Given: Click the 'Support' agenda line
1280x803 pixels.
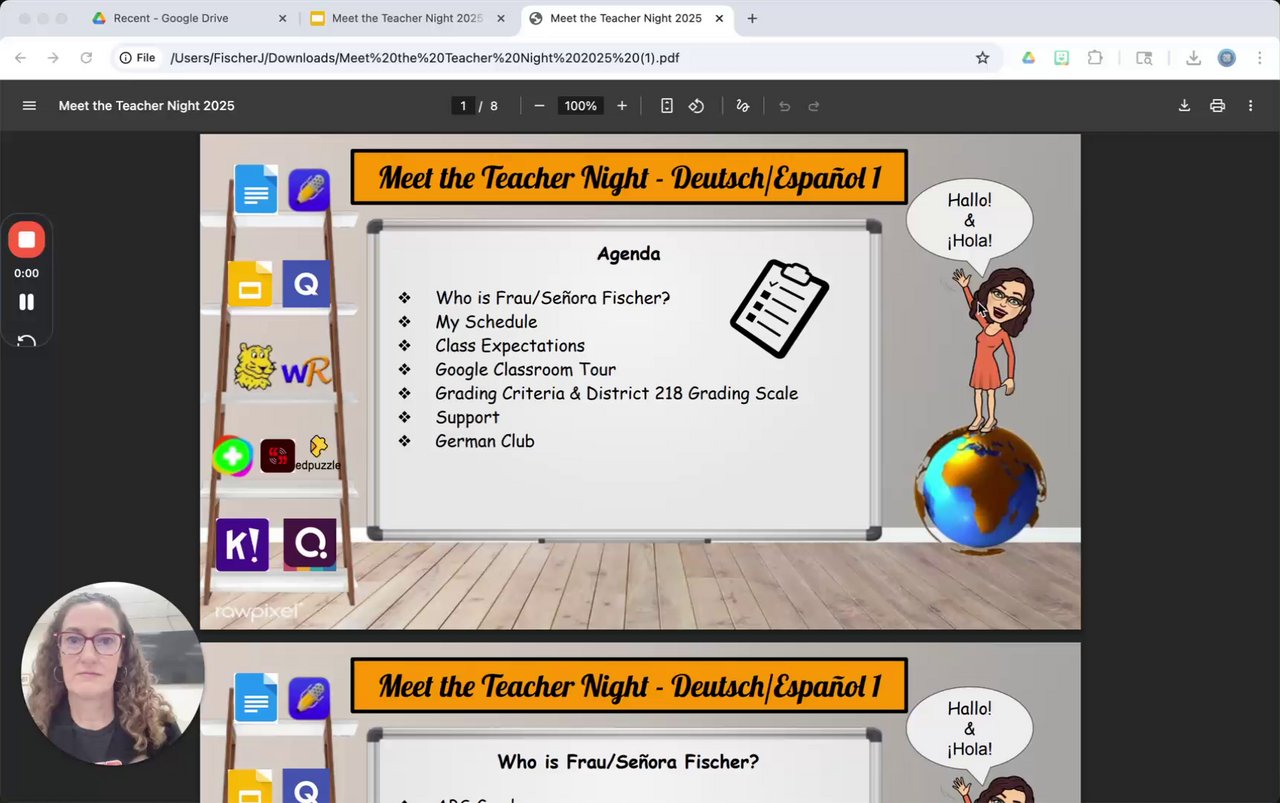Looking at the screenshot, I should click(467, 418).
